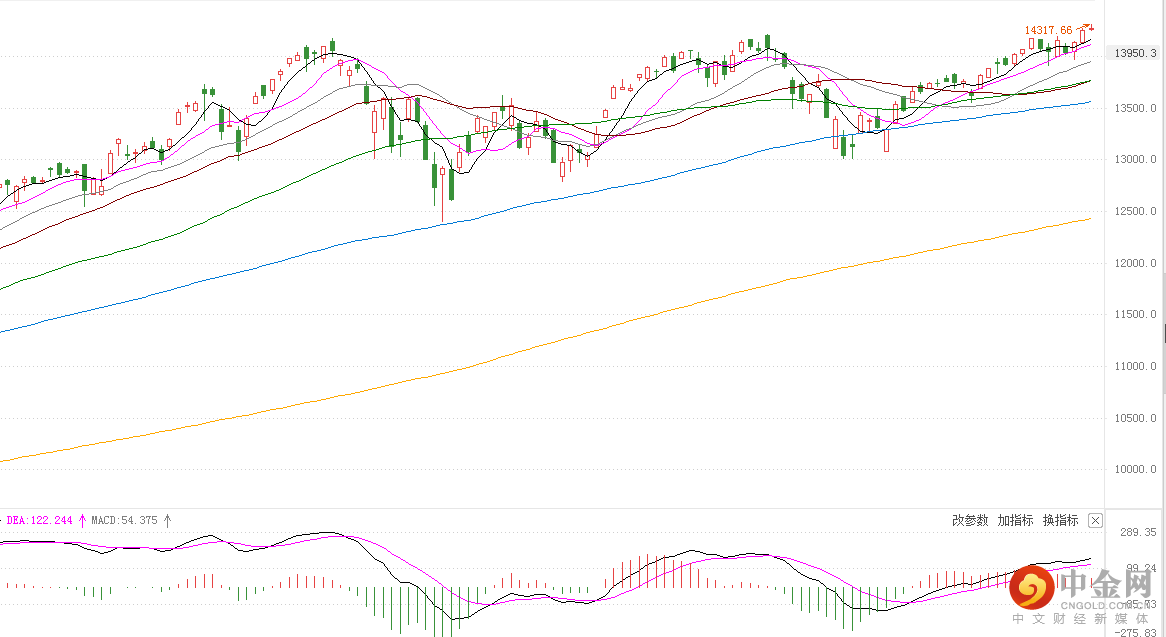The image size is (1166, 637).
Task: Click the -275.83 MACD axis value
Action: pyautogui.click(x=1140, y=632)
